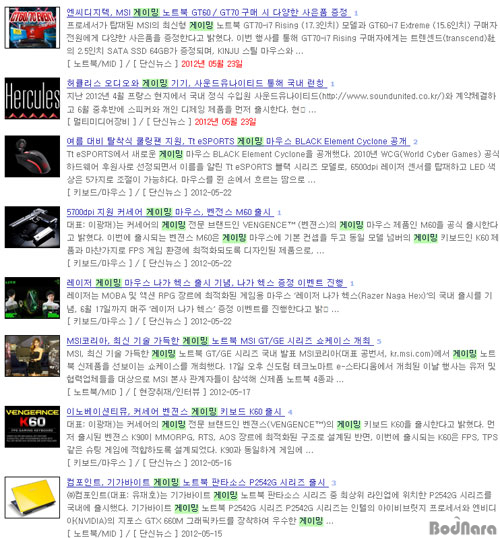Click comment count beside K60 headline
500x538 pixels.
(290, 412)
